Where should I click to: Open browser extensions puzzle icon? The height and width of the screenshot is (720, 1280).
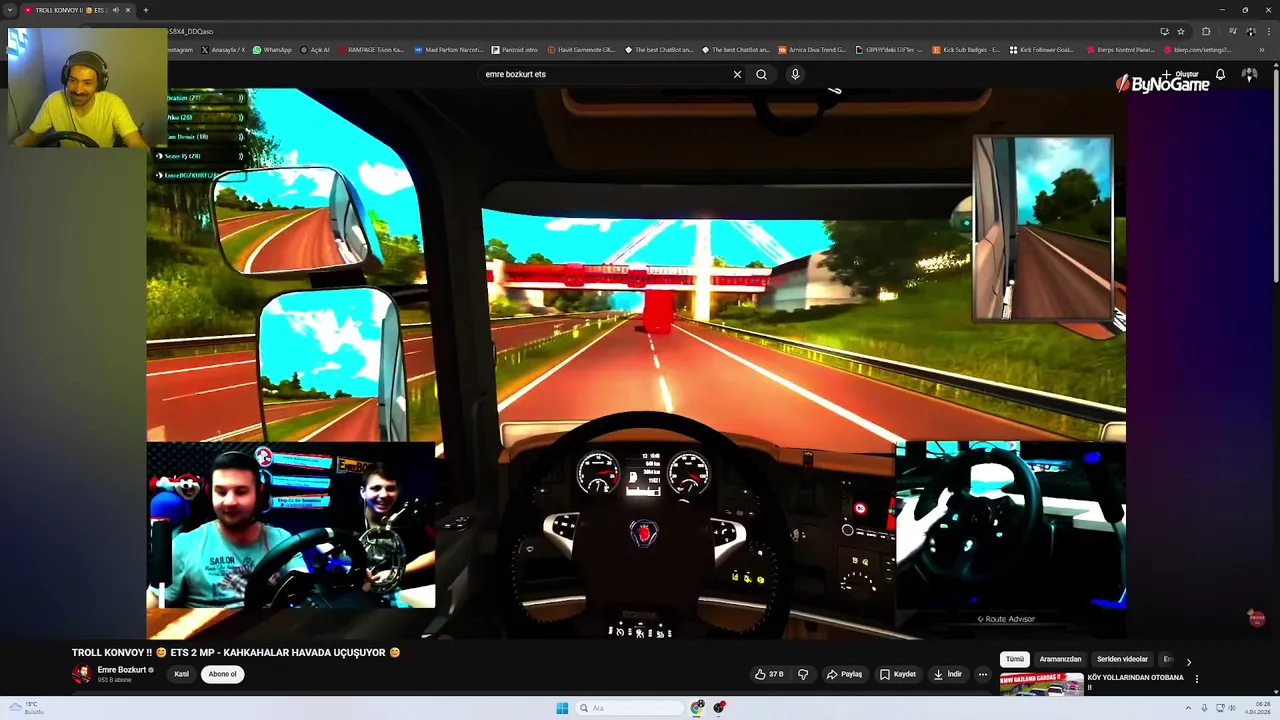point(1206,31)
